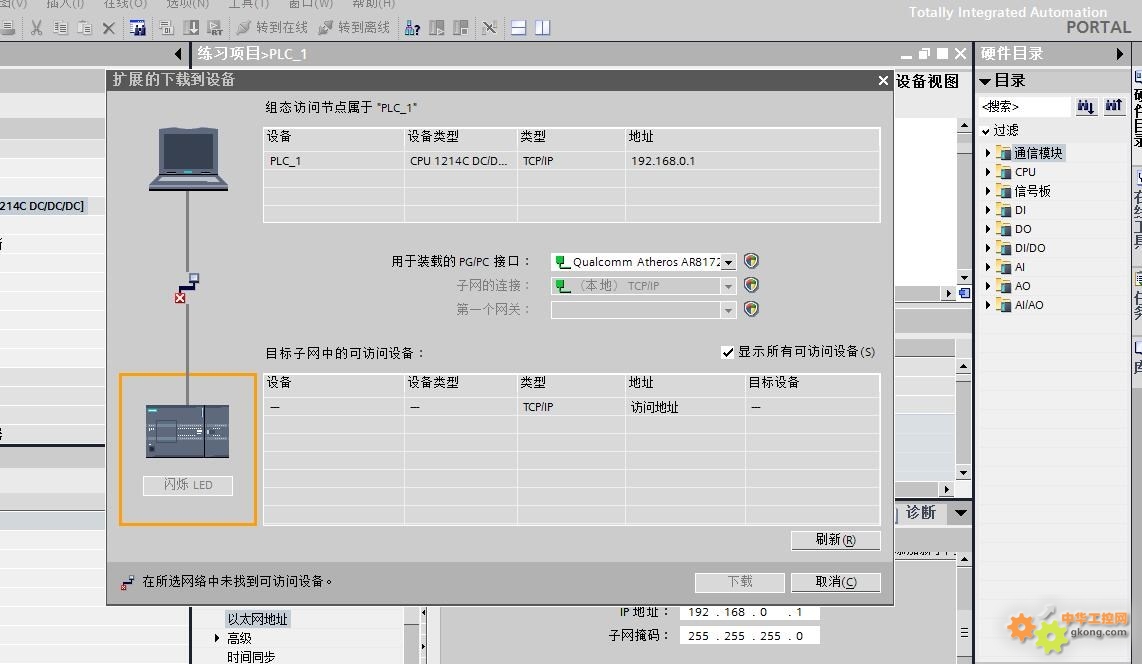Open the 第一个网关 dropdown

728,310
